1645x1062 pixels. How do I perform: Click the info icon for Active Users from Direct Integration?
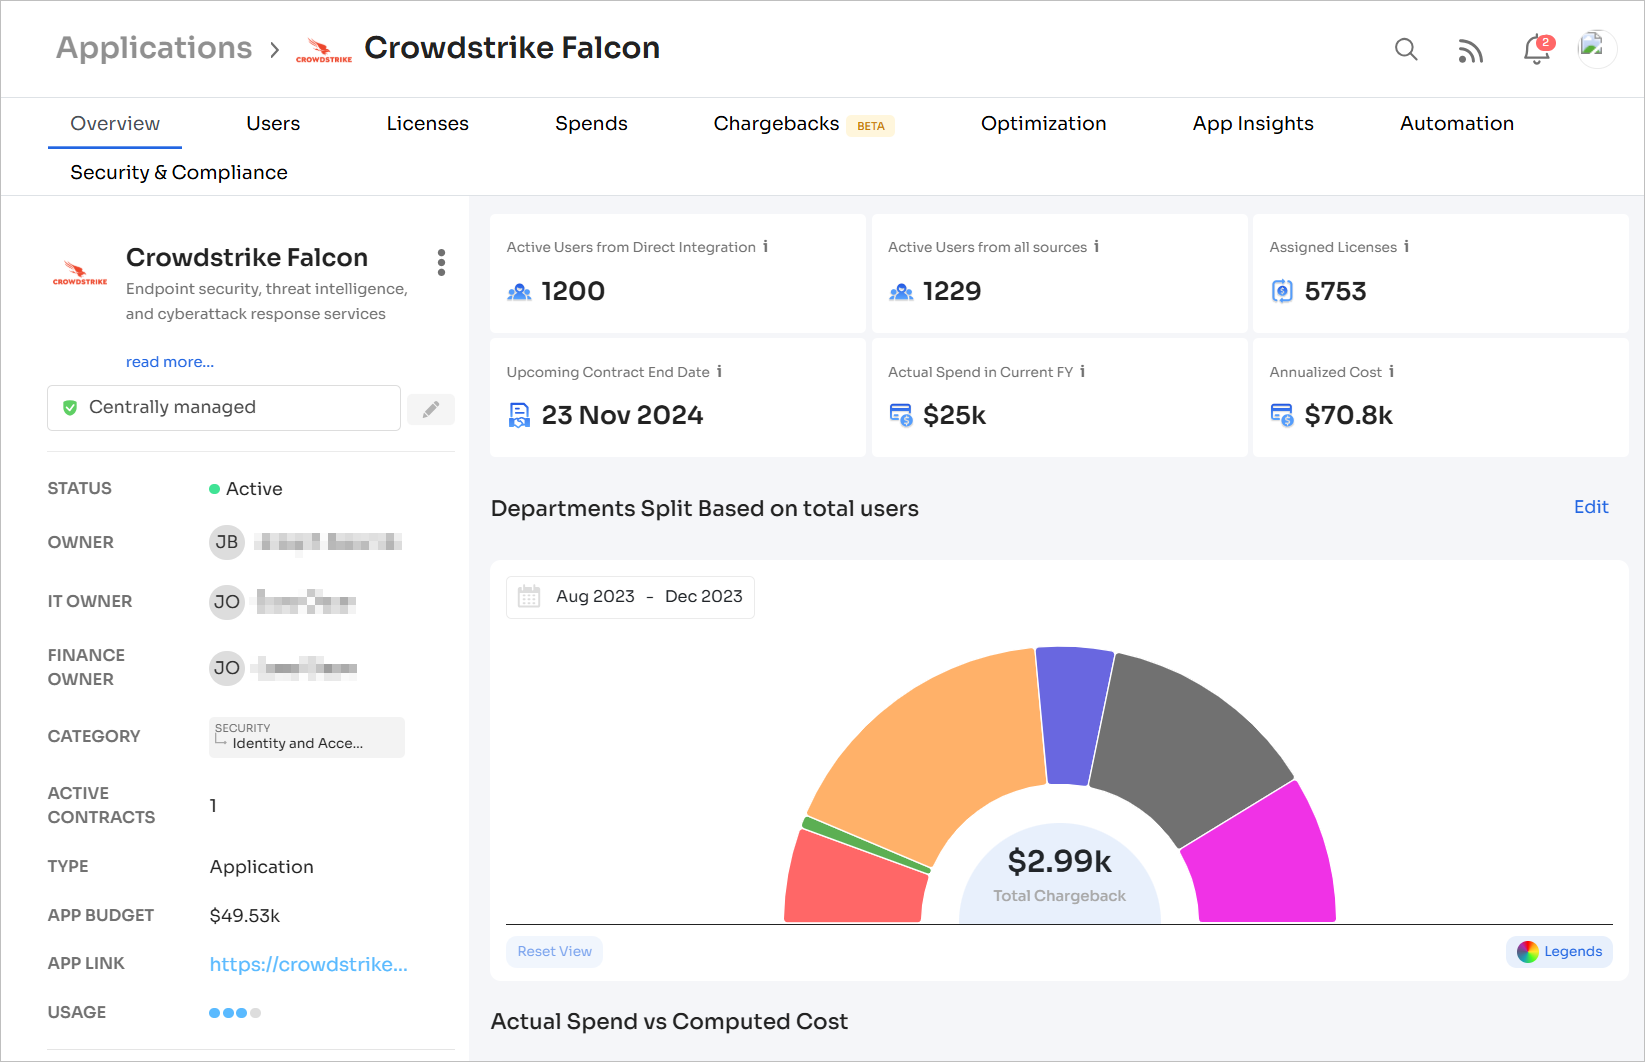[x=766, y=246]
